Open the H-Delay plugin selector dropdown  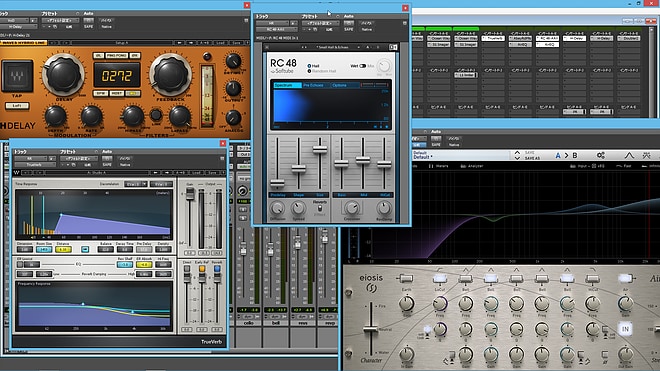pos(18,27)
